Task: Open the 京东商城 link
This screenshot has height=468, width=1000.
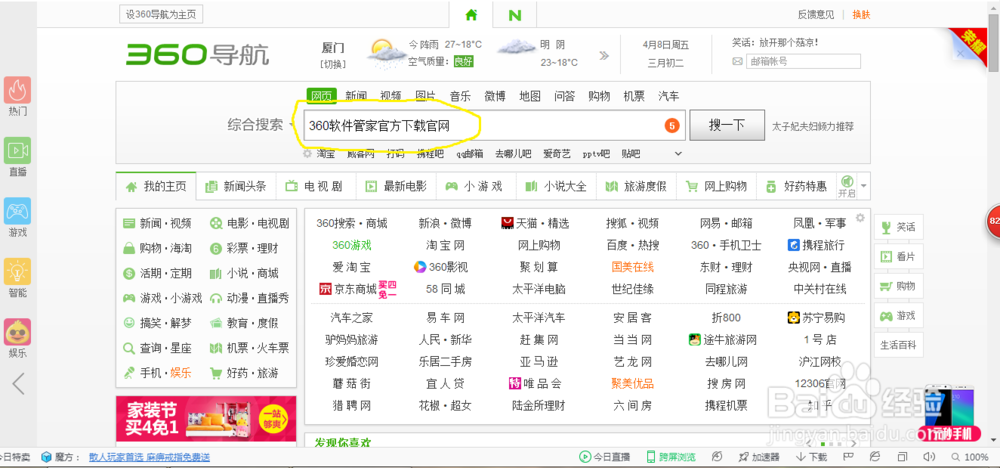Action: [356, 289]
